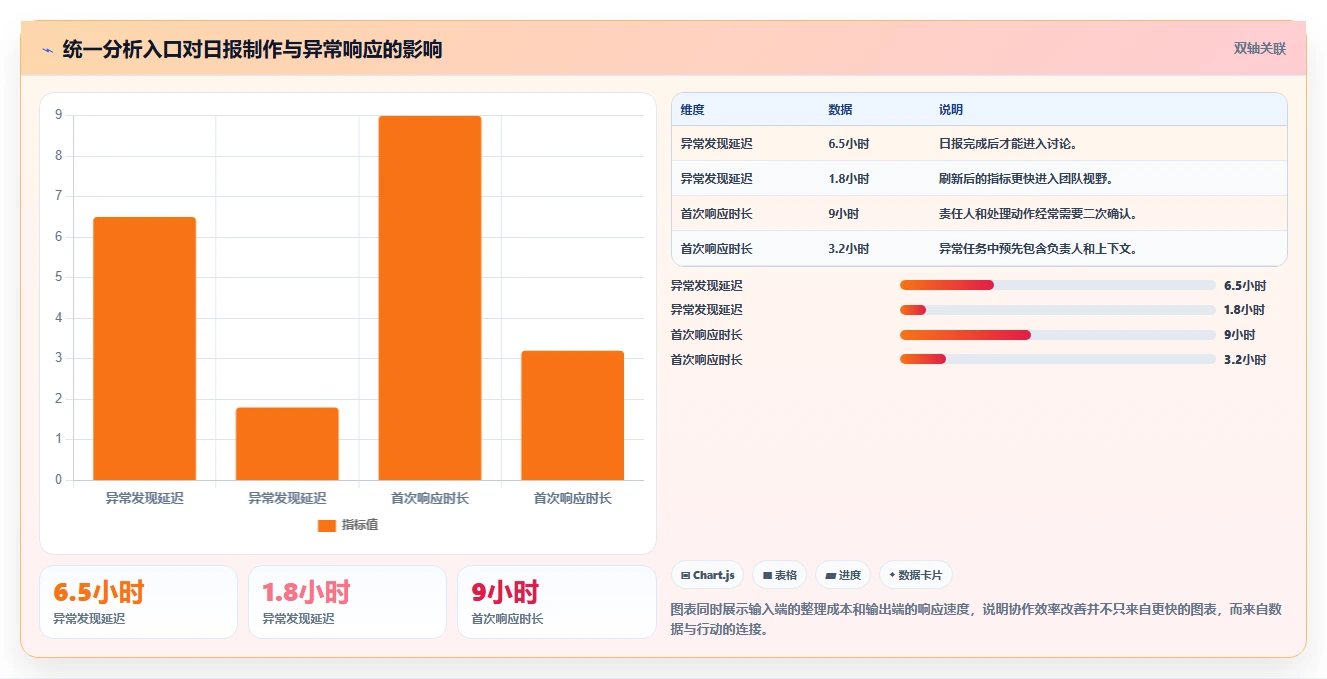This screenshot has width=1327, height=679.
Task: Click the 表格 chip
Action: [x=779, y=575]
